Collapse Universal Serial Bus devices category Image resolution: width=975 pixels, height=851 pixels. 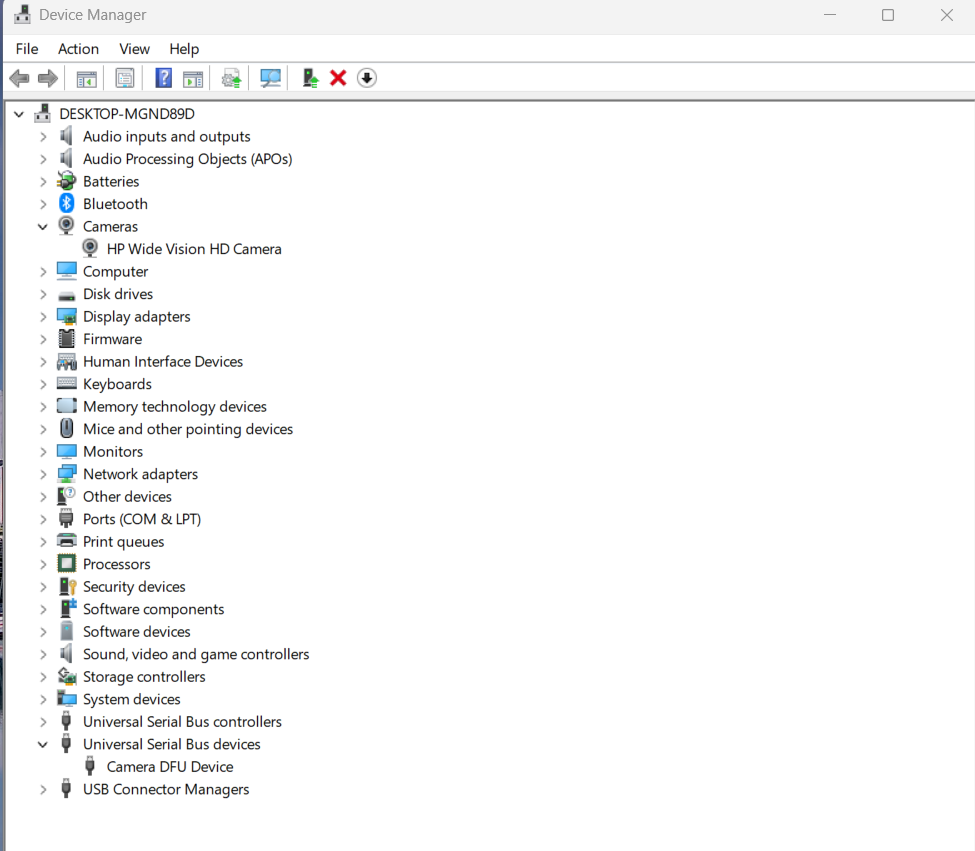[43, 745]
